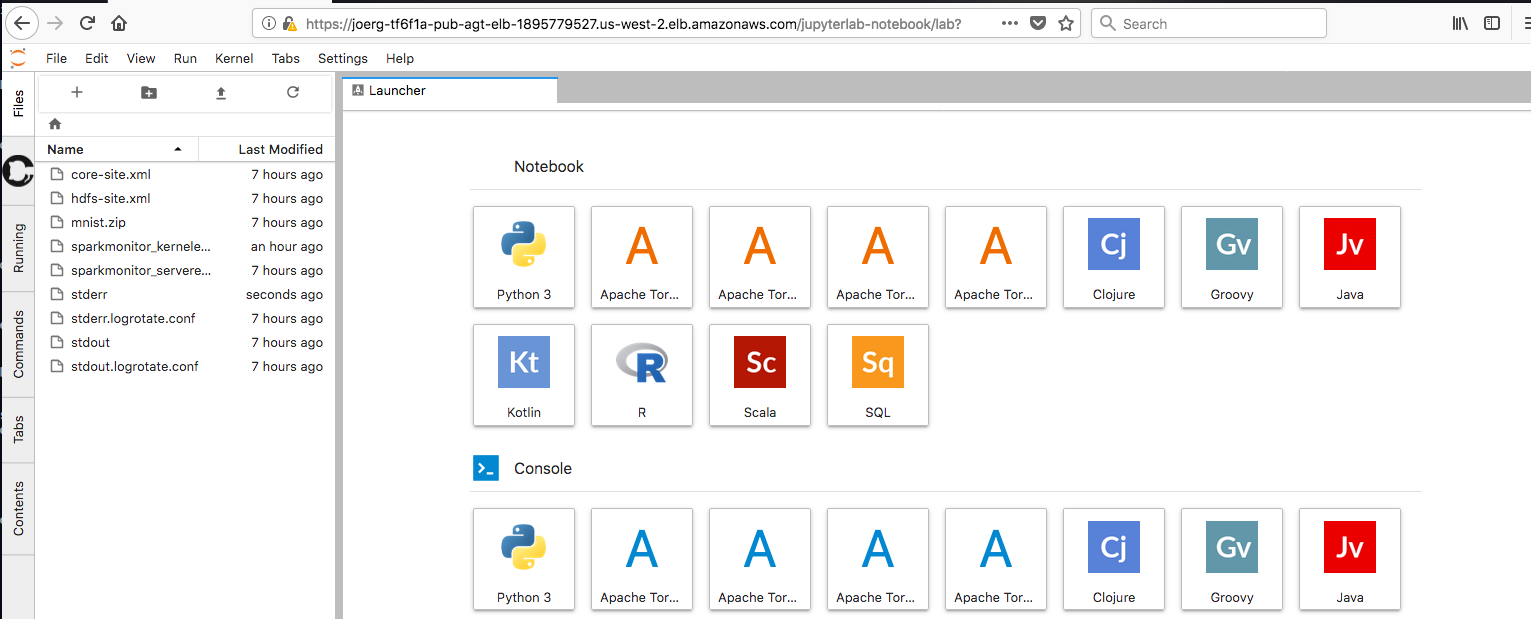Open the page actions three-dots menu

click(1010, 23)
